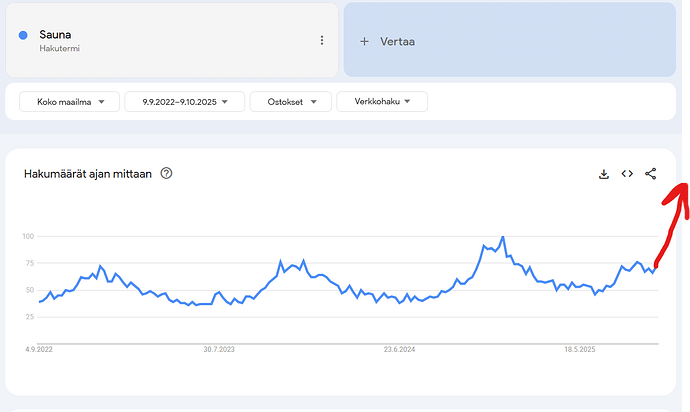The image size is (690, 412).
Task: Click the 18.5.2025 date label on axis
Action: [580, 349]
